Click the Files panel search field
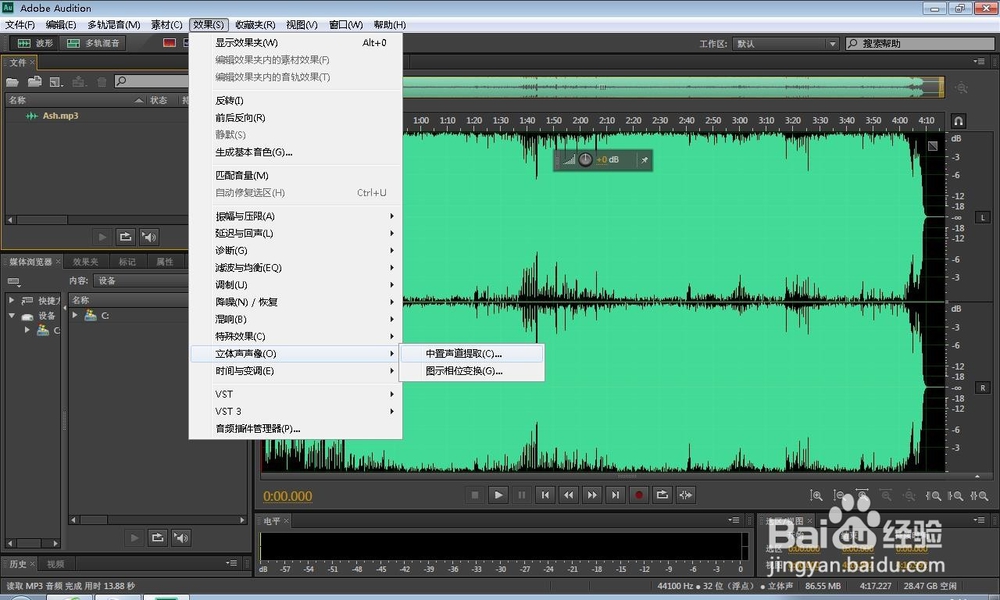Viewport: 1000px width, 600px height. click(152, 81)
